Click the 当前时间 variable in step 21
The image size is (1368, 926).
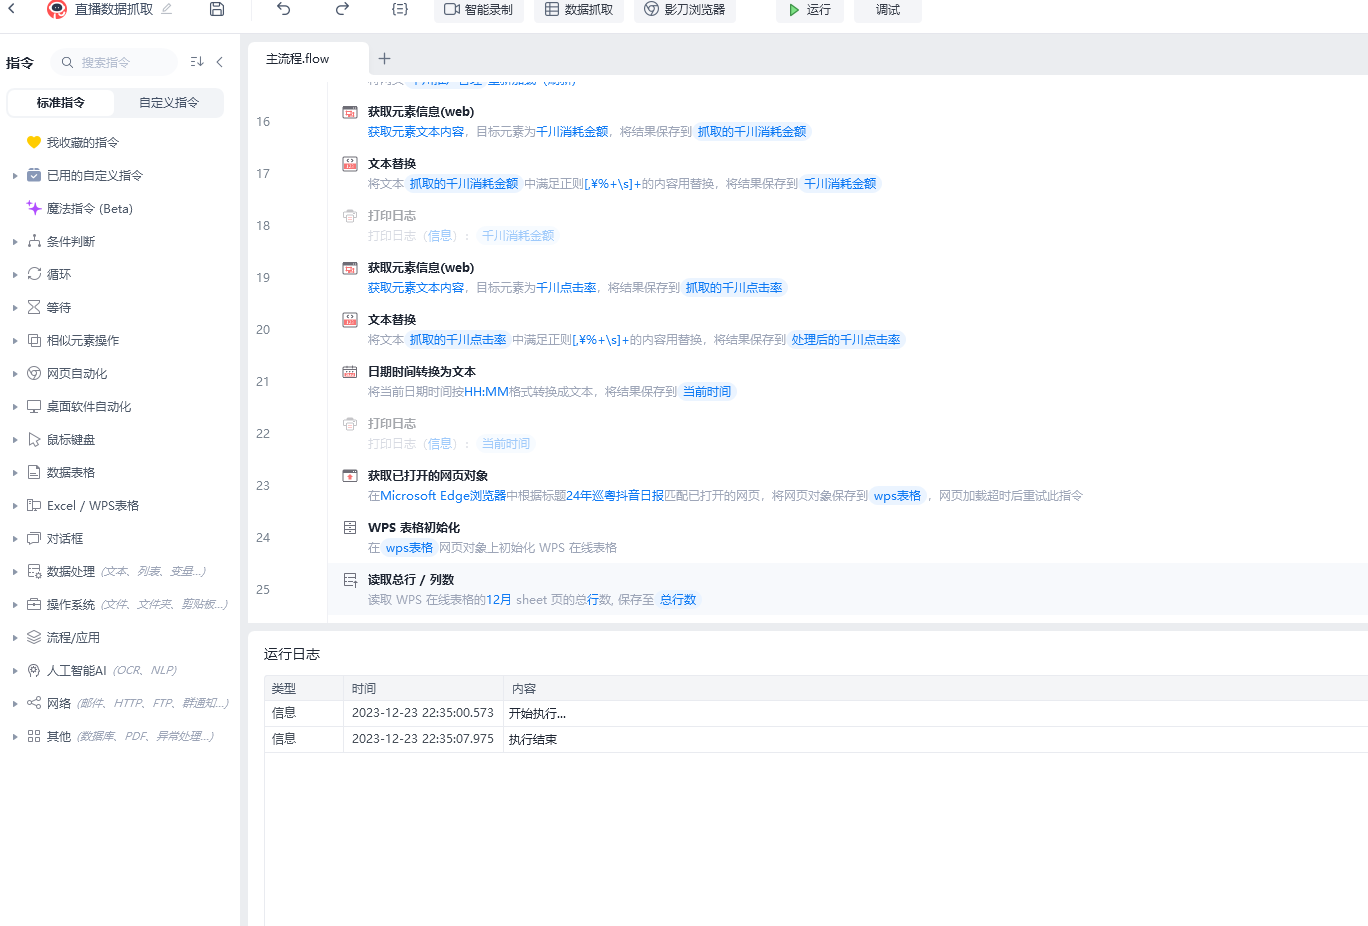(707, 392)
